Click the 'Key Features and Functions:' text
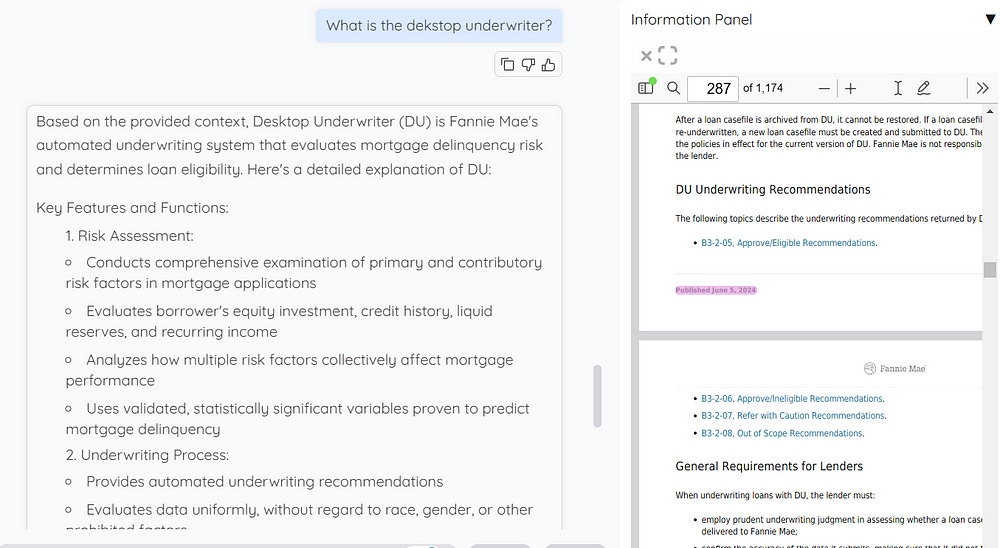The height and width of the screenshot is (548, 1000). point(132,208)
